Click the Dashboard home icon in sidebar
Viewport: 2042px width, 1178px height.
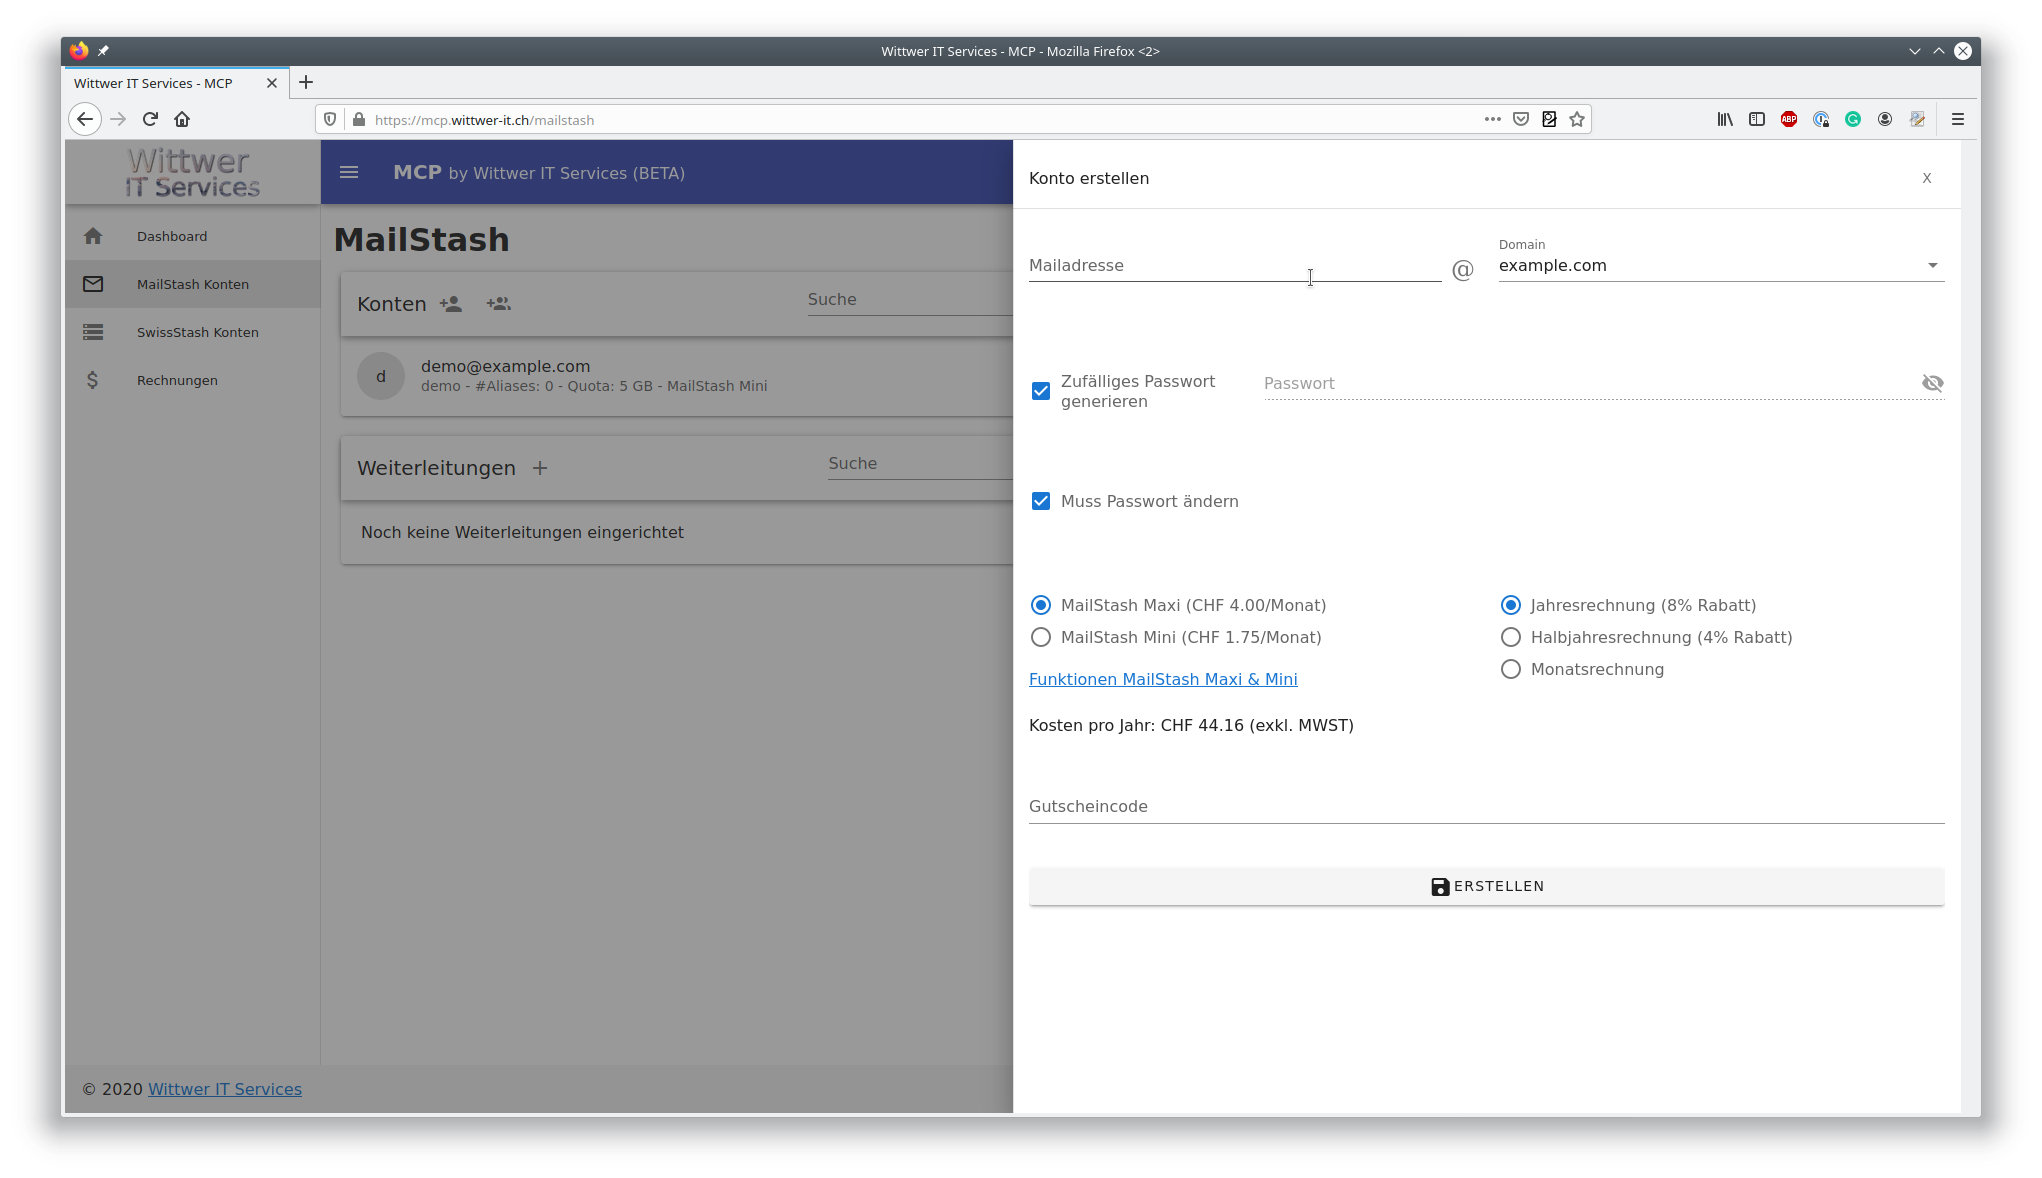(93, 236)
